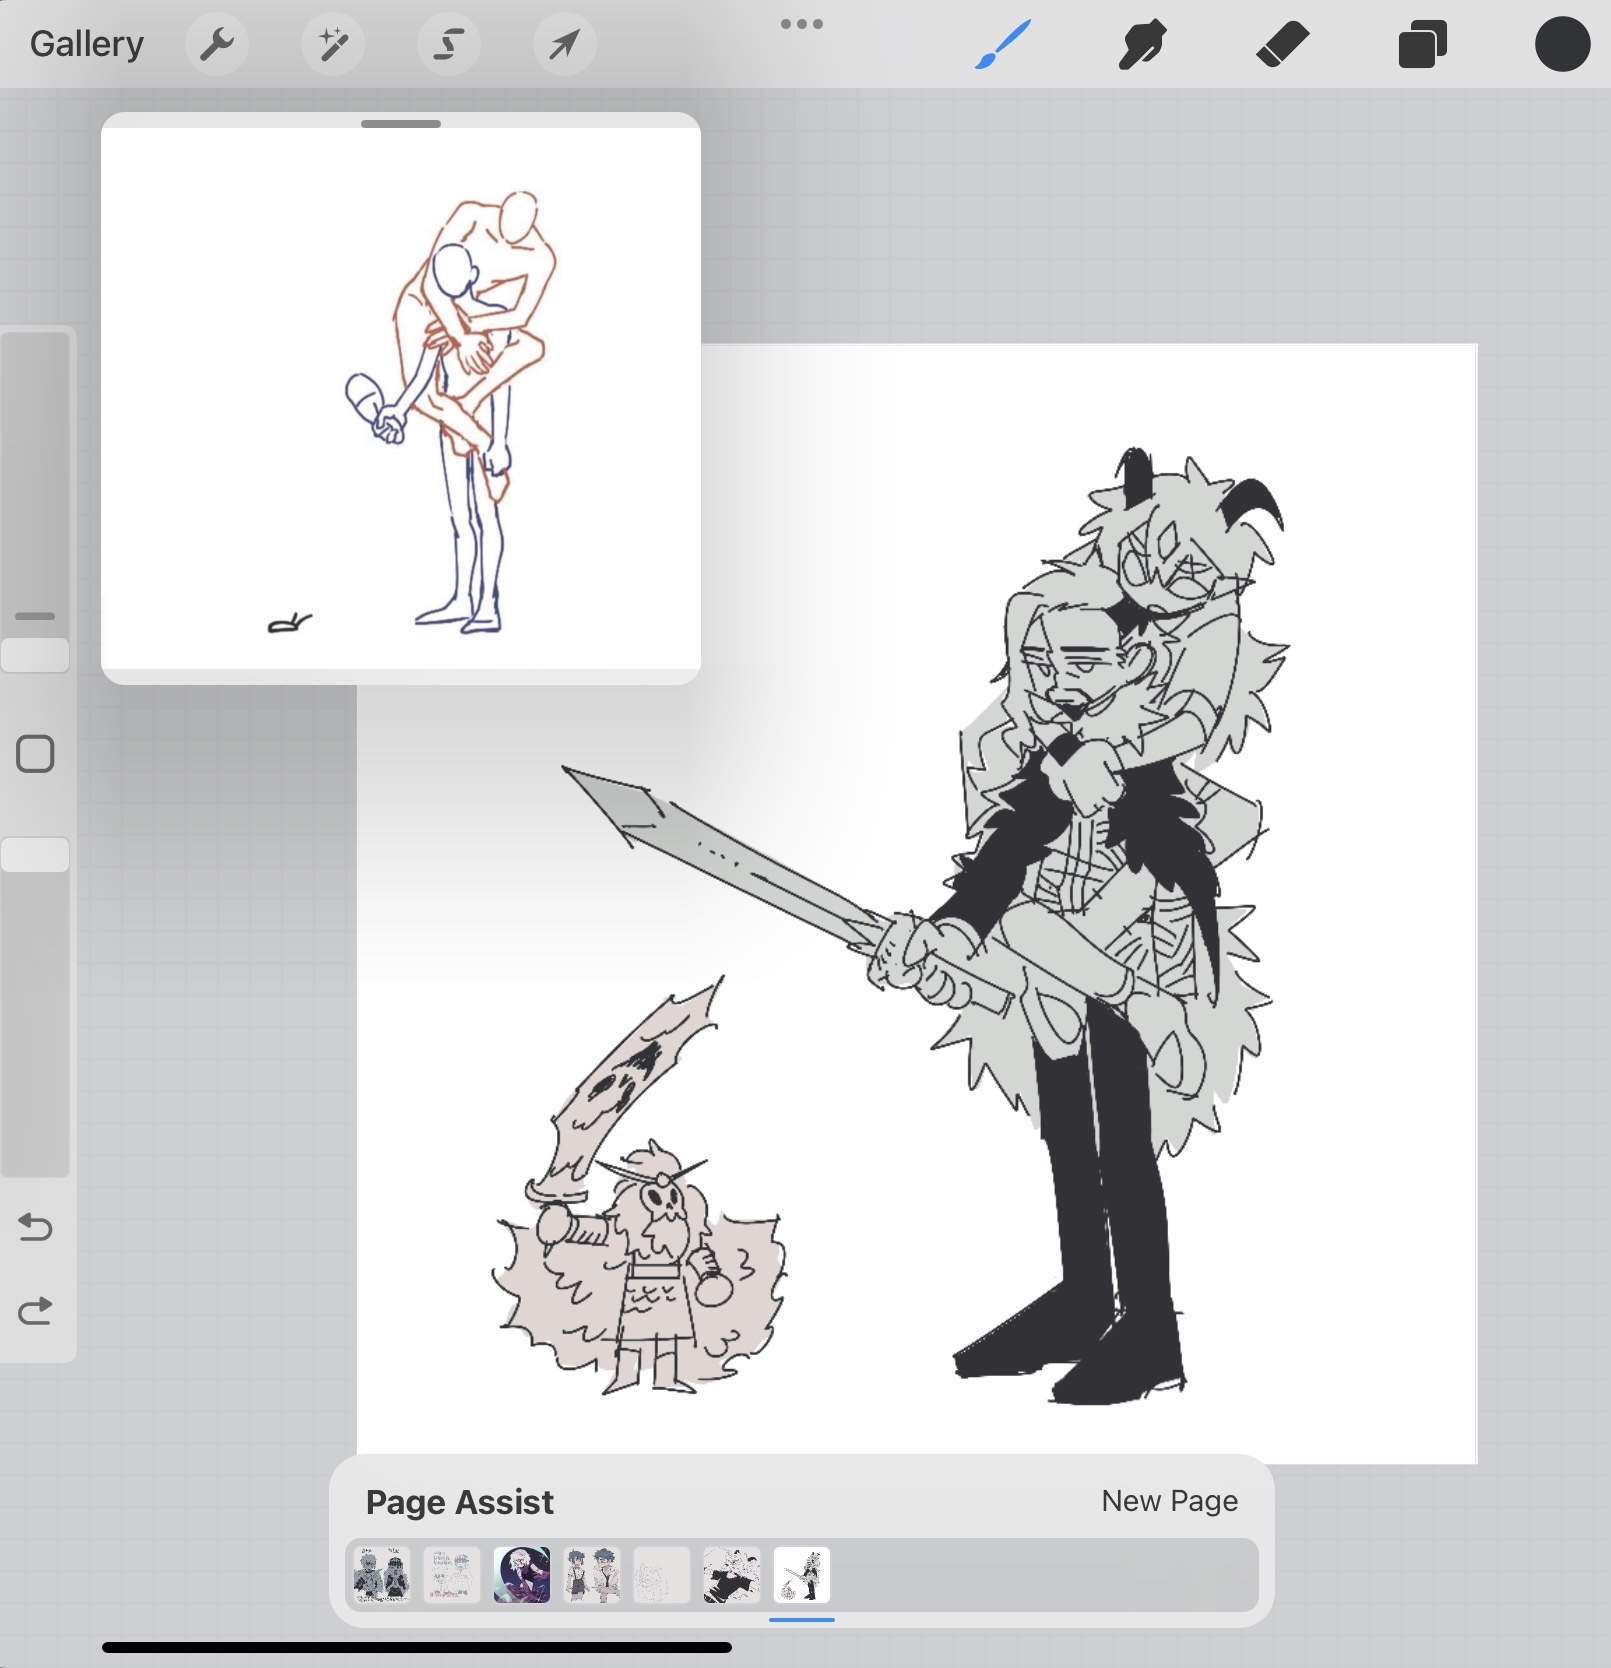Open the Layers panel
Screen dimensions: 1611x1668
tap(1423, 45)
